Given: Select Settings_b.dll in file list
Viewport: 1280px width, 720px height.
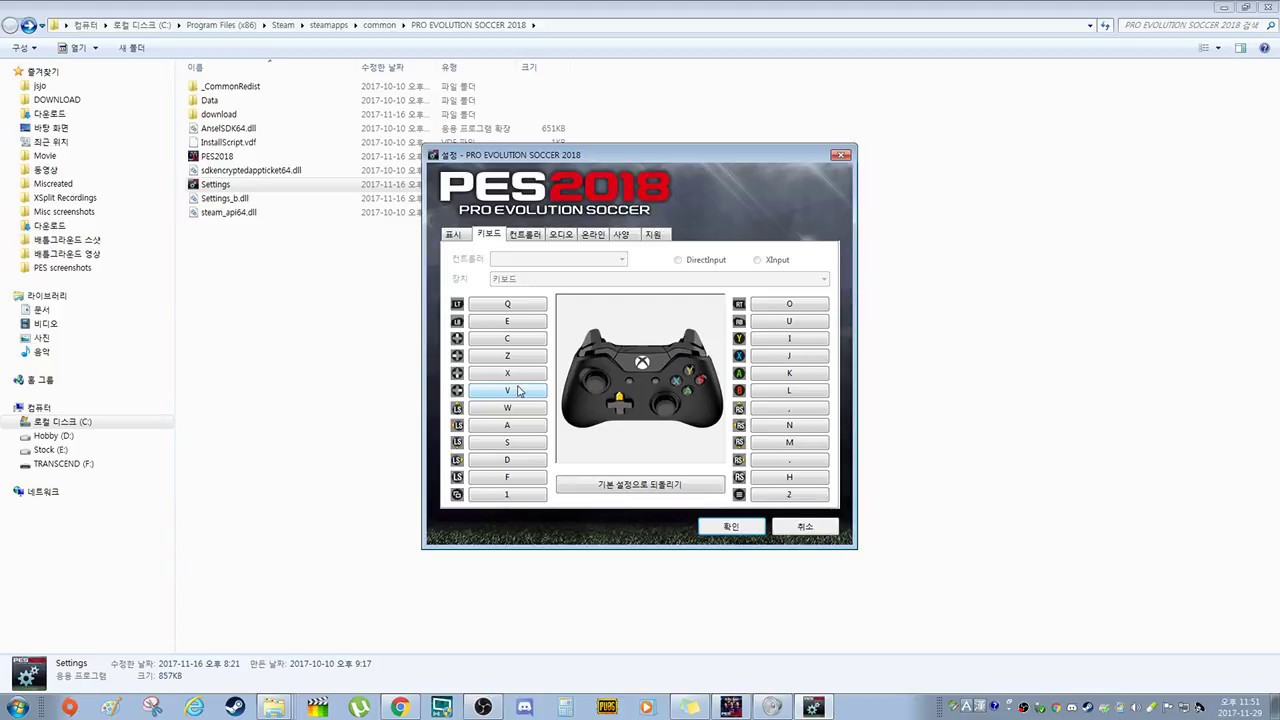Looking at the screenshot, I should point(225,198).
